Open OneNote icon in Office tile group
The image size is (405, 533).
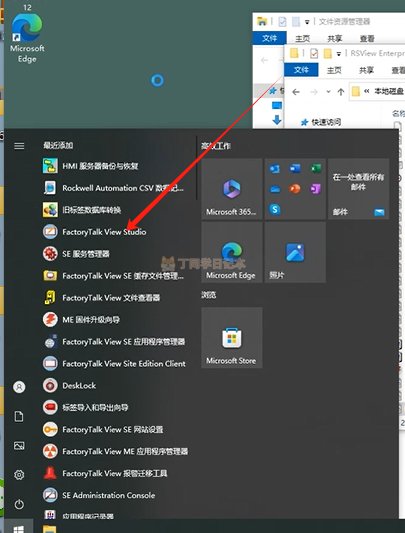click(x=316, y=188)
